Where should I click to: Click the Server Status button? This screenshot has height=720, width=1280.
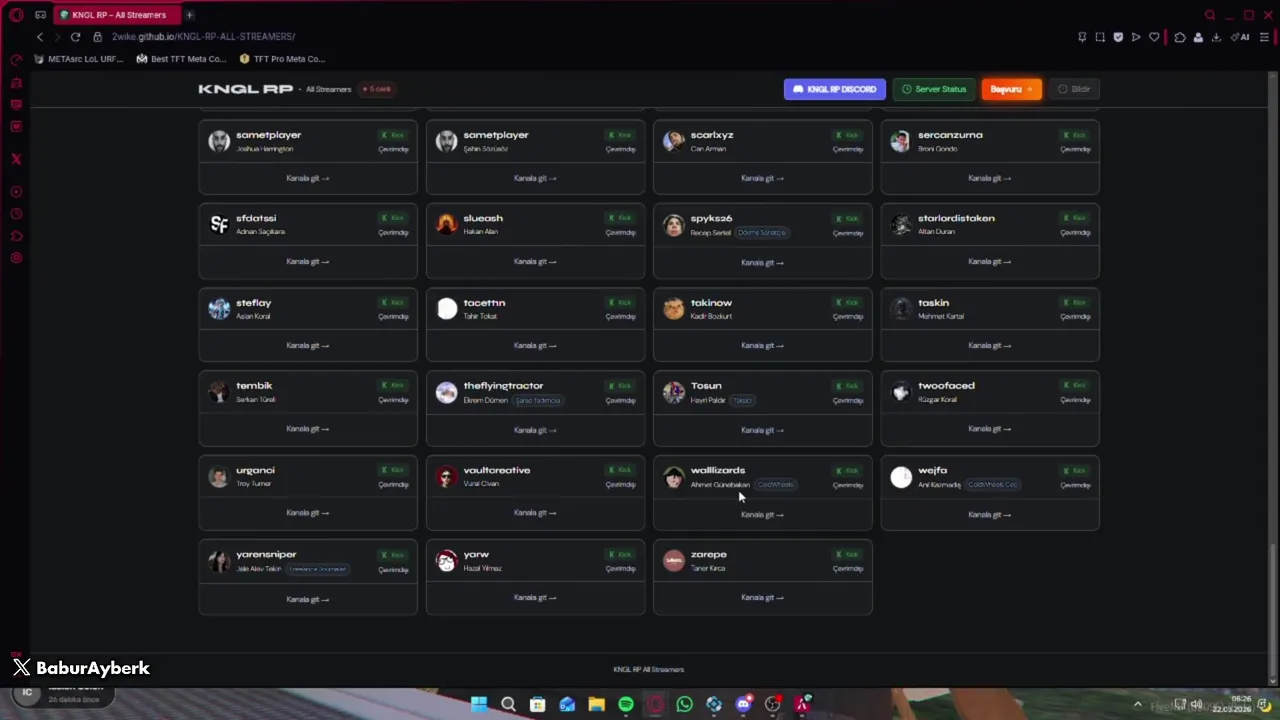[934, 89]
